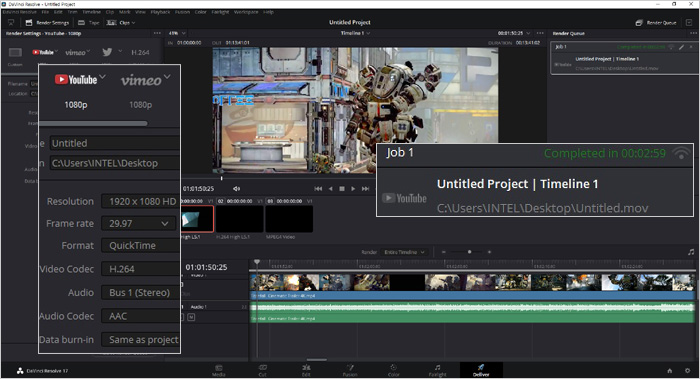This screenshot has width=700, height=379.
Task: Open Project Manager home icon
Action: click(670, 371)
